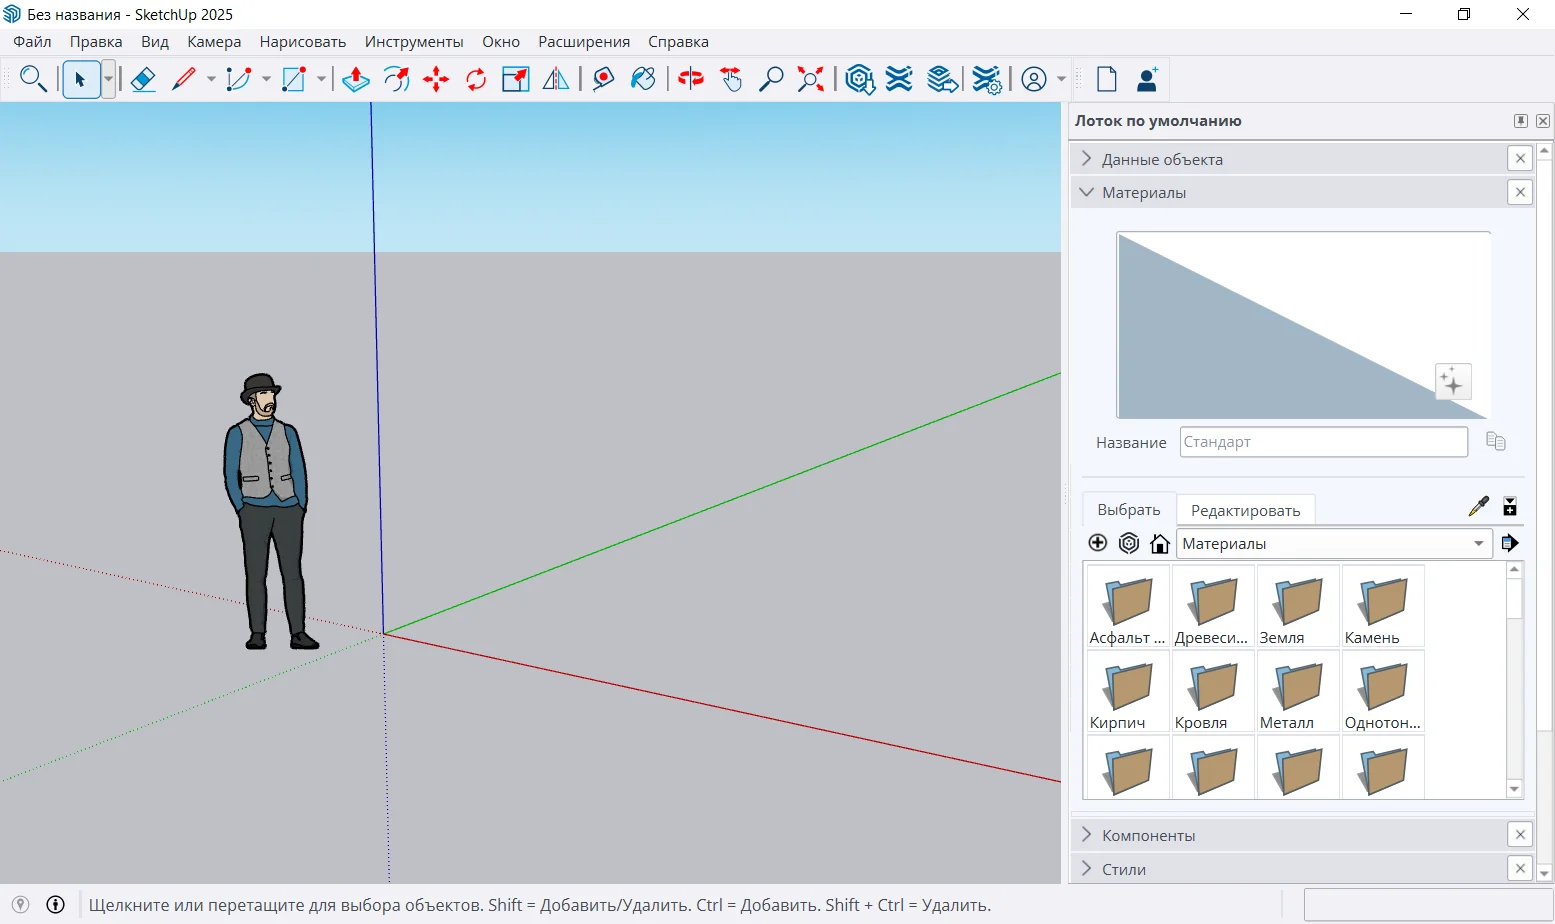Select the Eraser tool
Viewport: 1555px width, 924px height.
[x=143, y=79]
